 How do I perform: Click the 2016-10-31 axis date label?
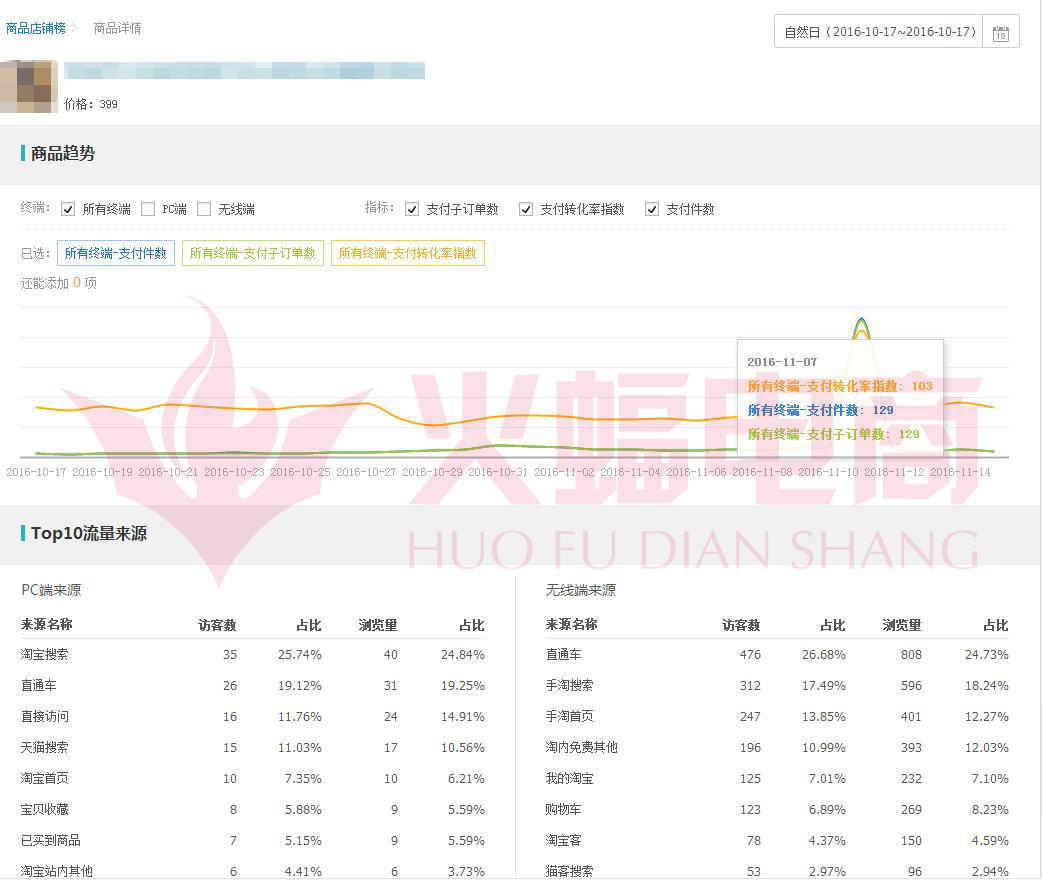498,472
